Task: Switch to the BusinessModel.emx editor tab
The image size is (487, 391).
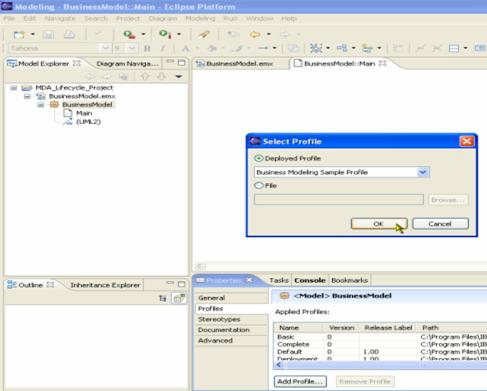Action: (x=239, y=63)
